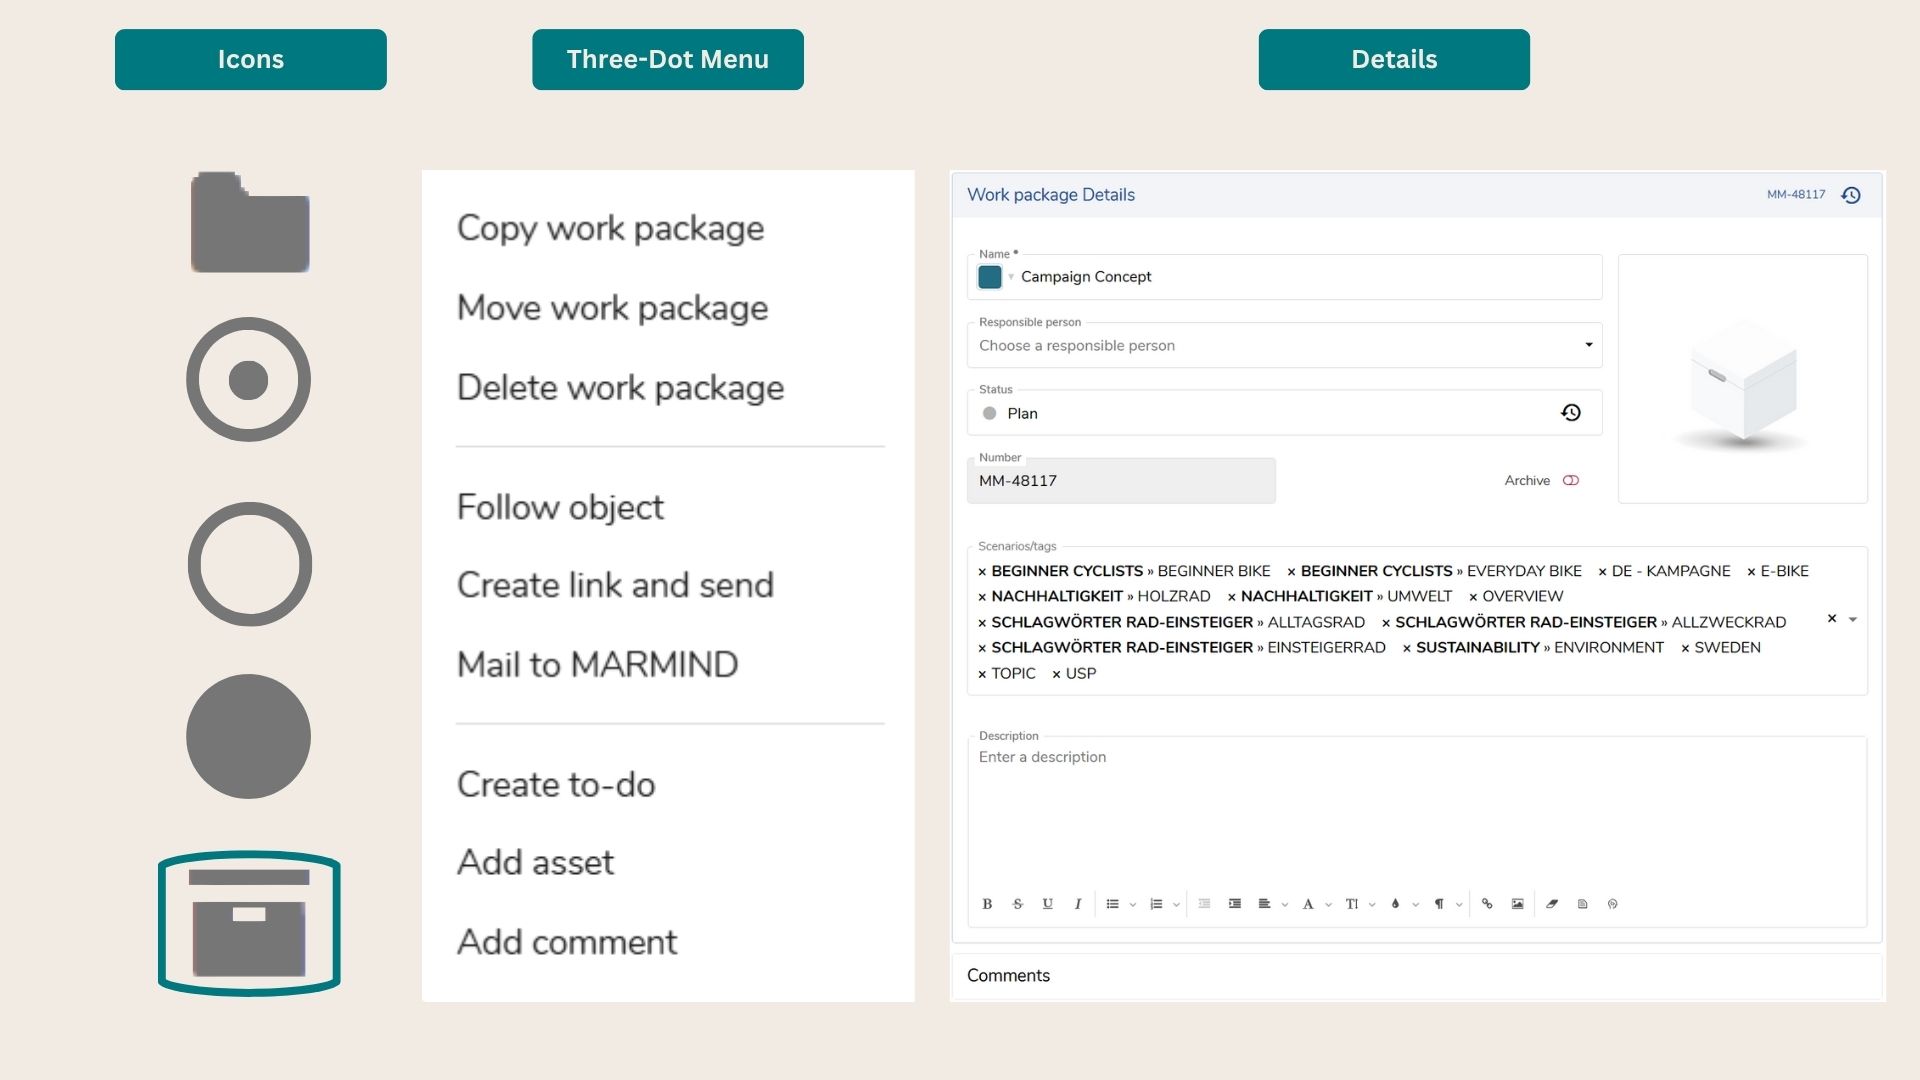
Task: Open the Status history icon beside Plan
Action: point(1571,412)
